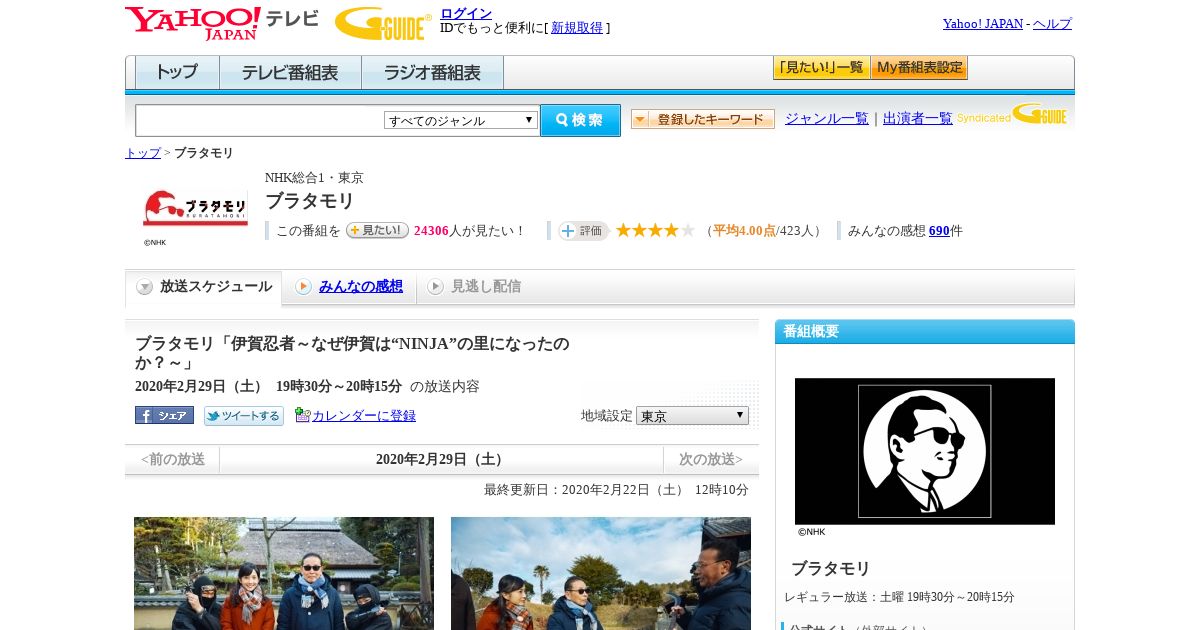Image resolution: width=1200 pixels, height=630 pixels.
Task: Click the ツイートする Twitter button
Action: tap(244, 415)
